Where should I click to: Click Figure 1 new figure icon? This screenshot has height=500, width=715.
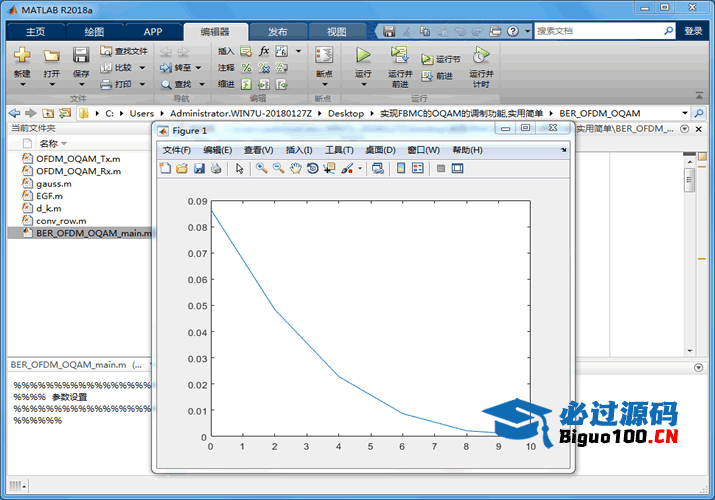[x=165, y=168]
